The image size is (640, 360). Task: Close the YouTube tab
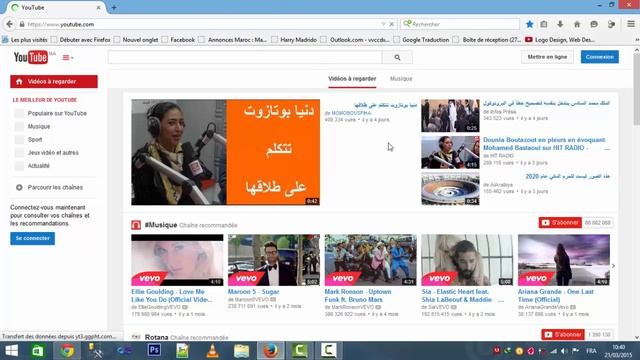coord(98,7)
